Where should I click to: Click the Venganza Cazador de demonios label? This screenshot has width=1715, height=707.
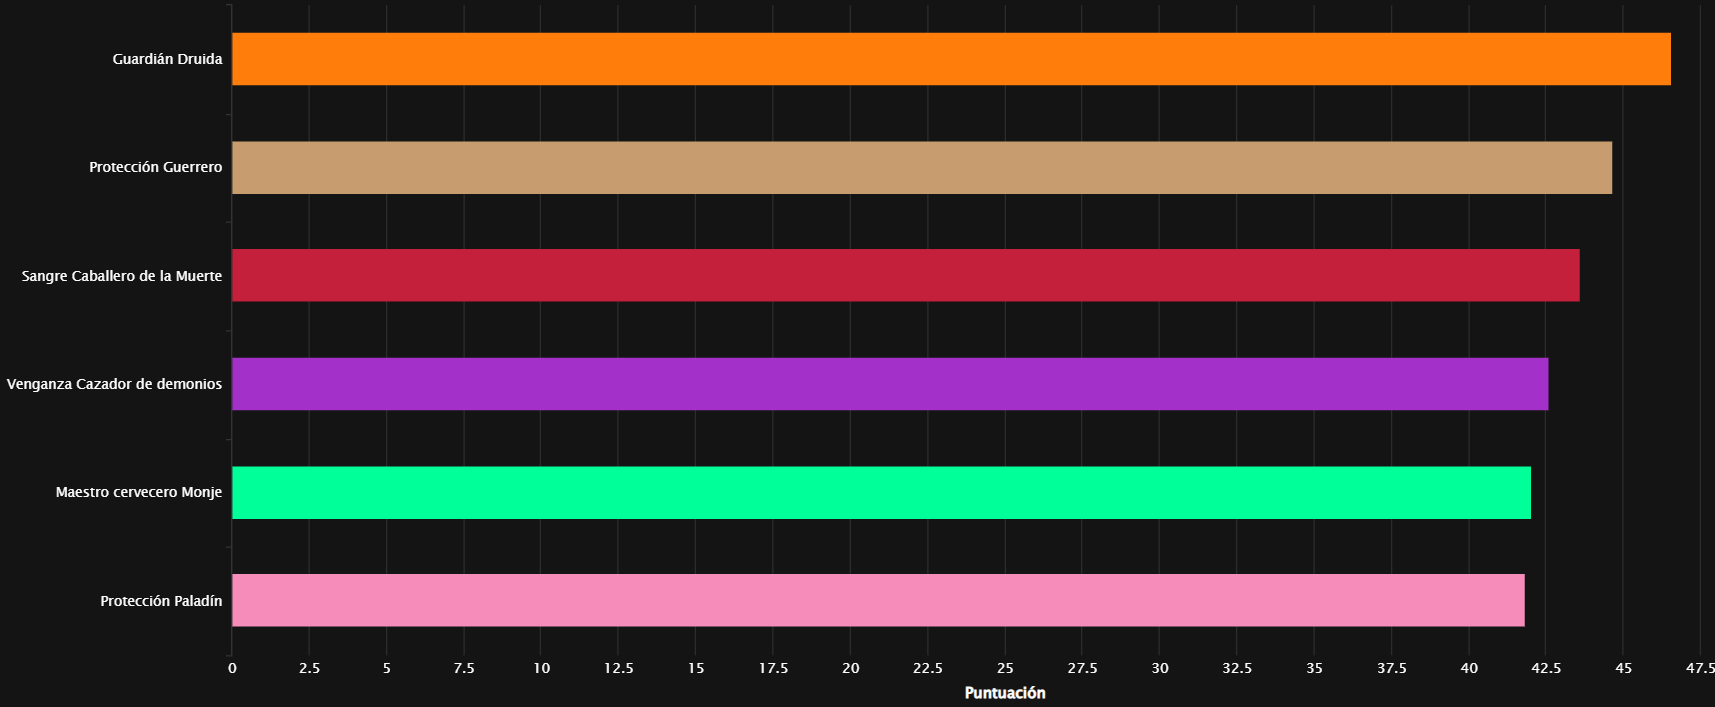point(114,384)
